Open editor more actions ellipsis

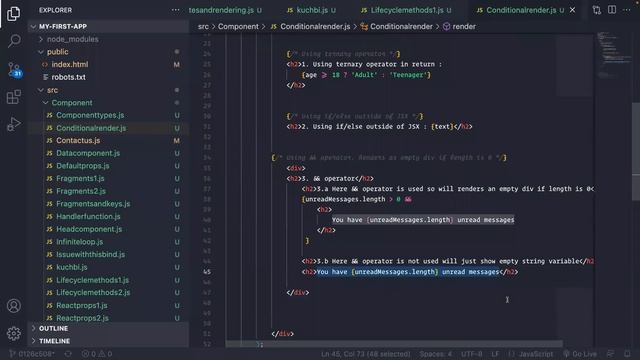[627, 10]
